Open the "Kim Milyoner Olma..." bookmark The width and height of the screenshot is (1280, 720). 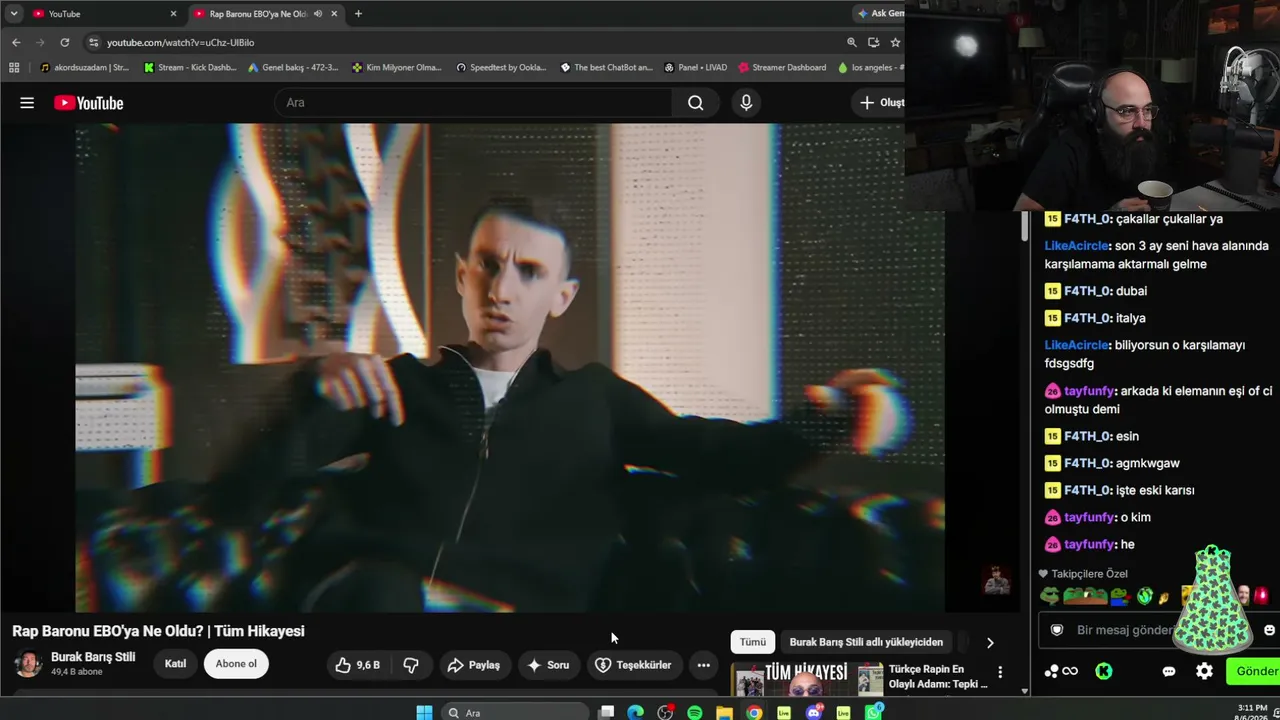coord(397,68)
